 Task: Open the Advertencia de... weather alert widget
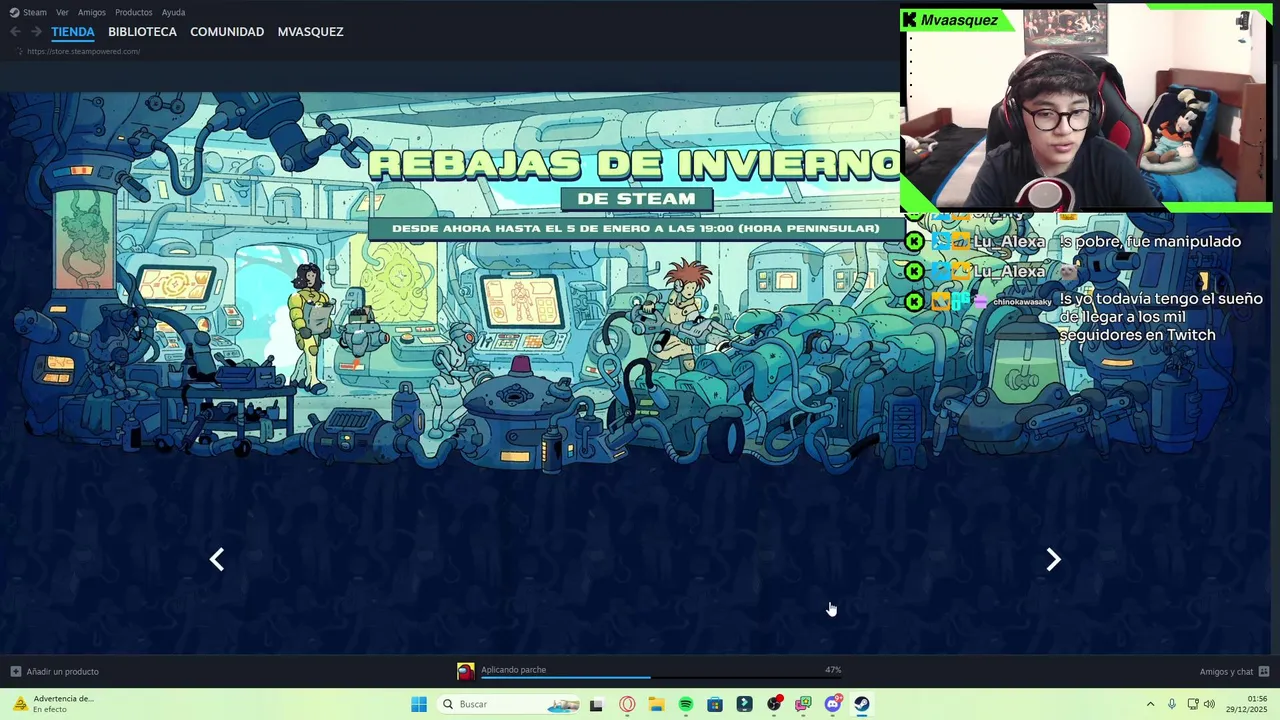pos(53,704)
